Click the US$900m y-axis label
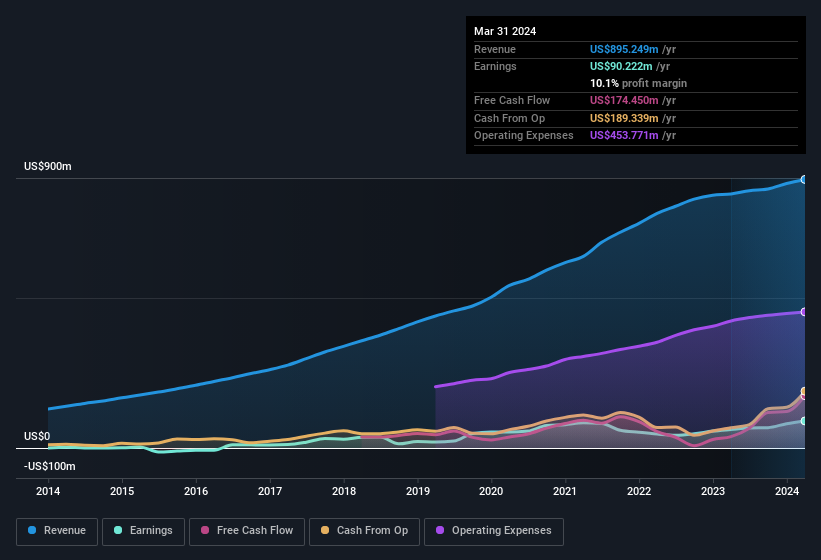The width and height of the screenshot is (821, 560). pyautogui.click(x=48, y=166)
